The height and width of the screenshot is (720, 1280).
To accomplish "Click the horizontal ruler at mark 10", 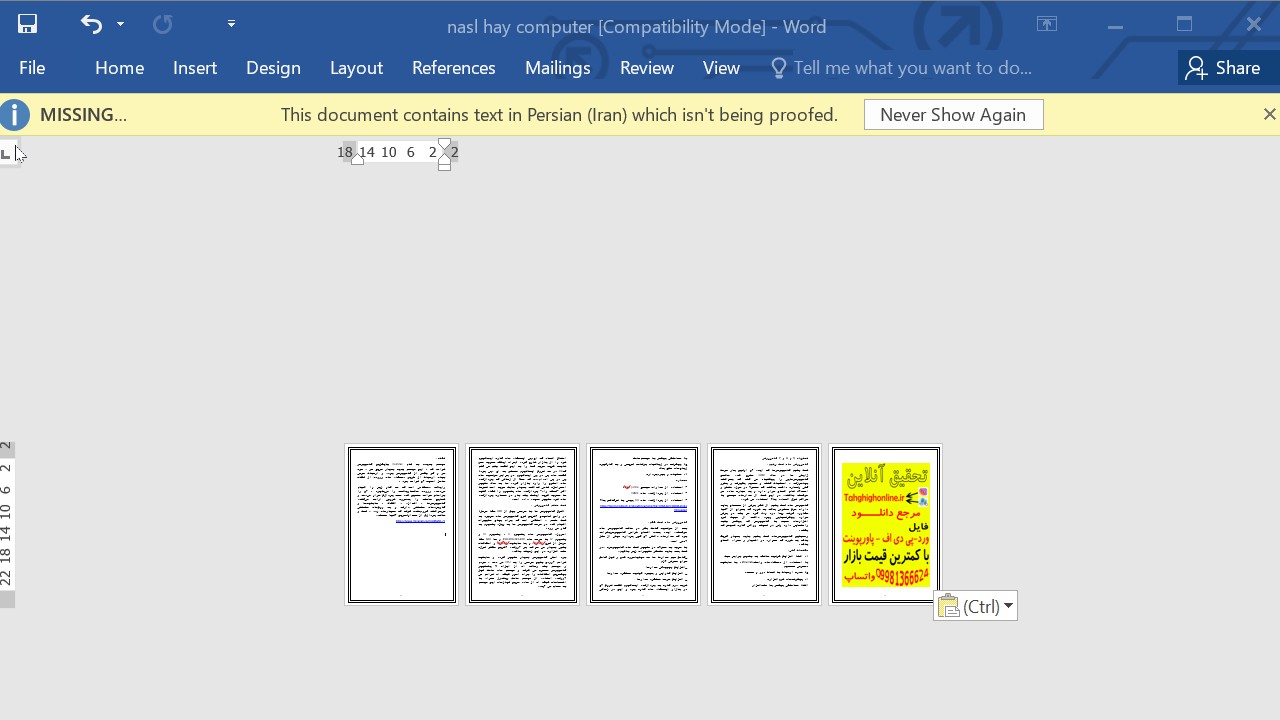I will [x=388, y=152].
